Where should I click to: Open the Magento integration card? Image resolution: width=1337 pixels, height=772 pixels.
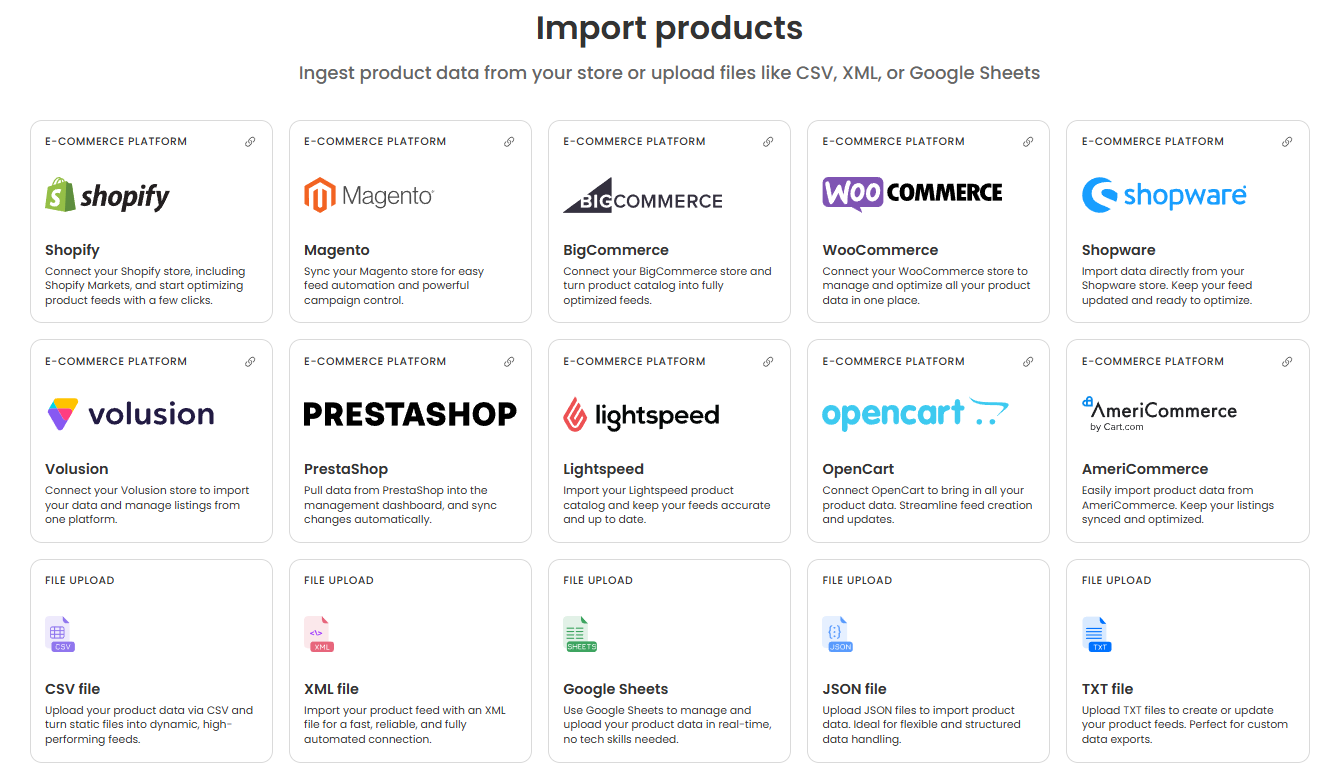pos(410,221)
